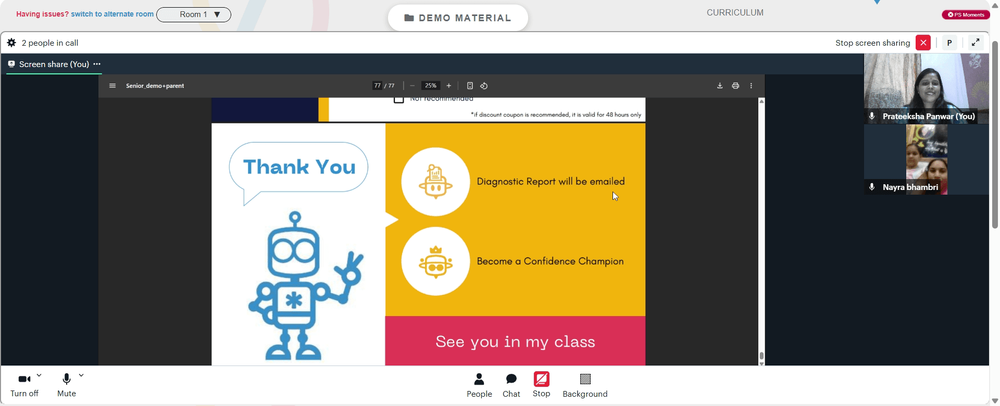
Task: Click the fit to page icon
Action: point(470,85)
